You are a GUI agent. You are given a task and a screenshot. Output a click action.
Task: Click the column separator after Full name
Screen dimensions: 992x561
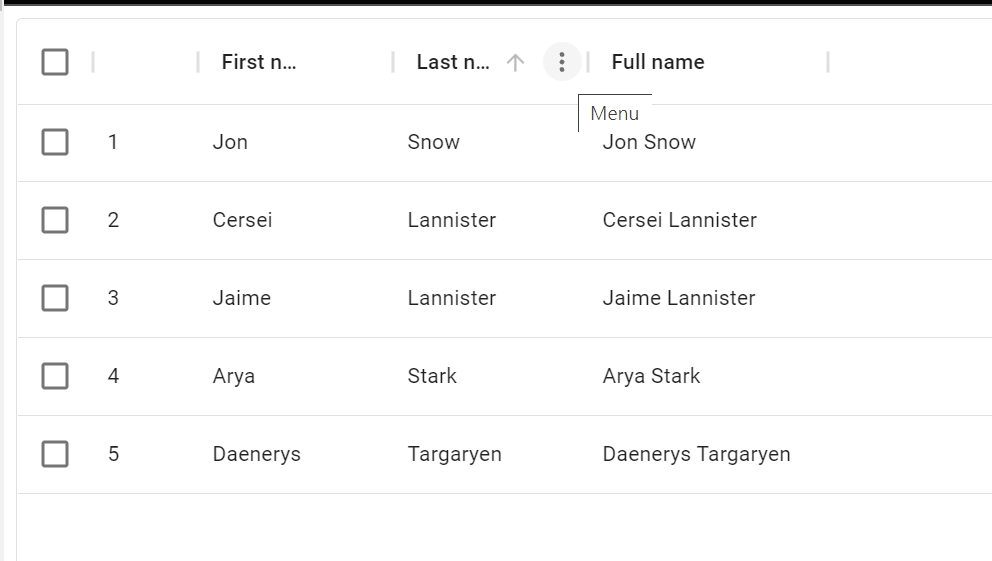pos(828,62)
